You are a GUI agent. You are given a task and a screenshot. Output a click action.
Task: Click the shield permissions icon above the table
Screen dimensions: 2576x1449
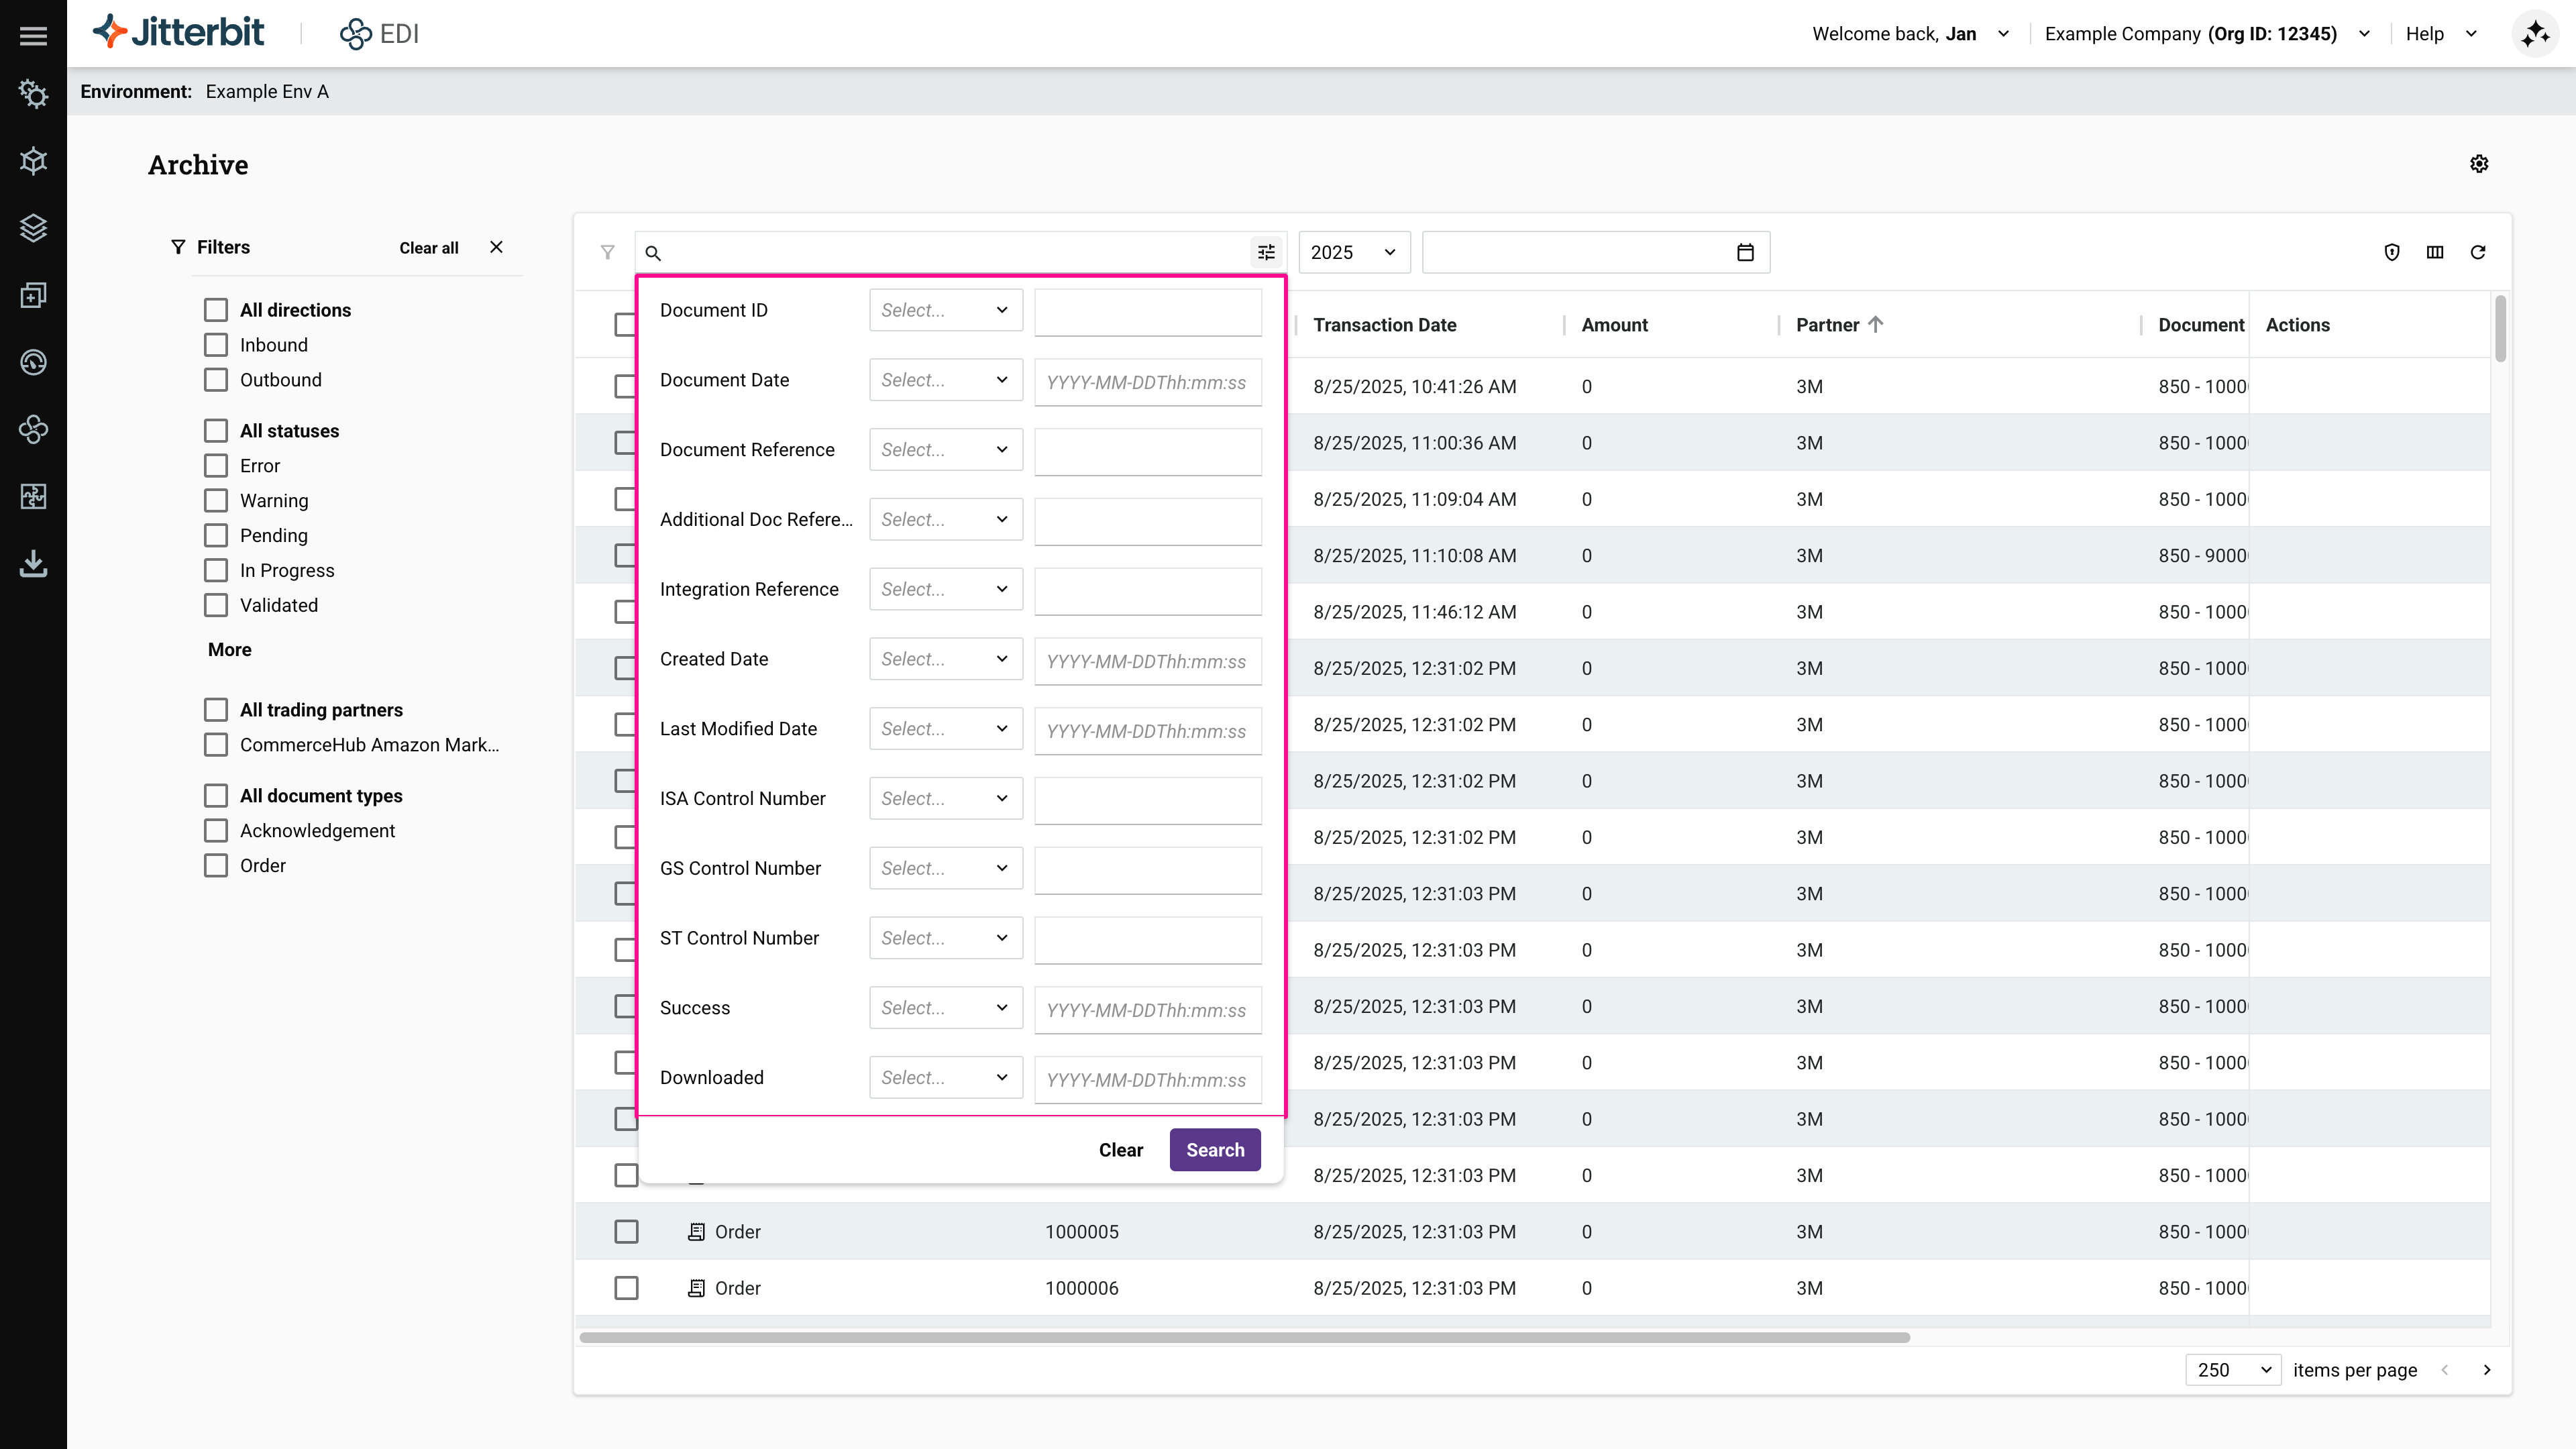(2391, 252)
